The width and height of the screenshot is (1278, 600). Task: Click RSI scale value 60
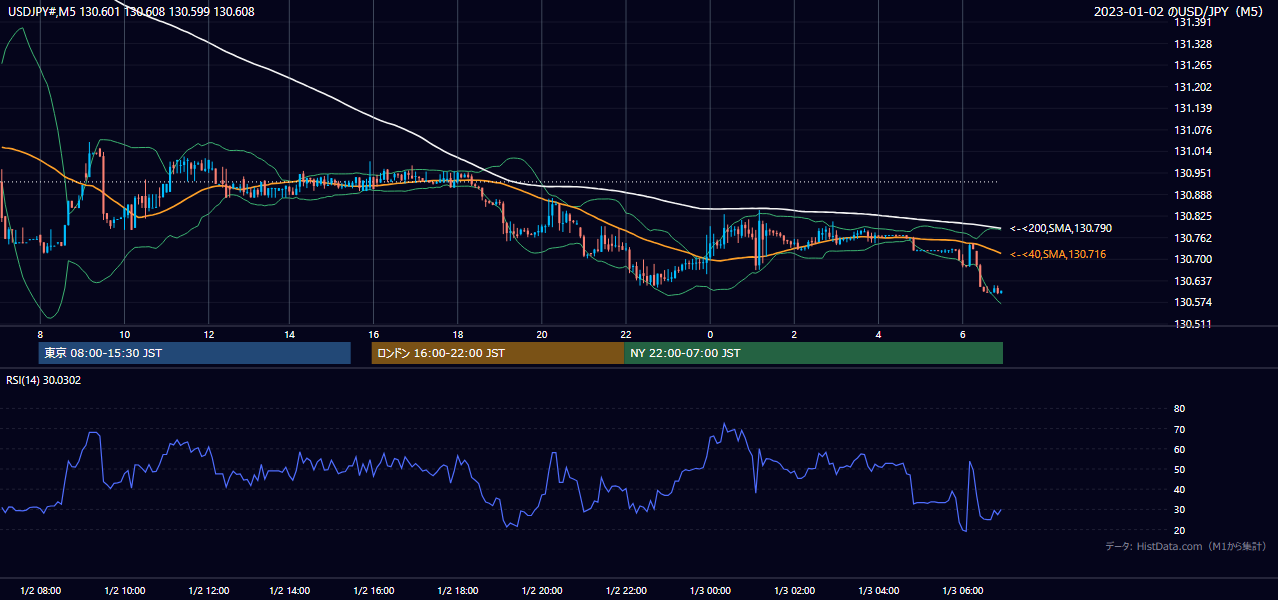[x=1179, y=449]
